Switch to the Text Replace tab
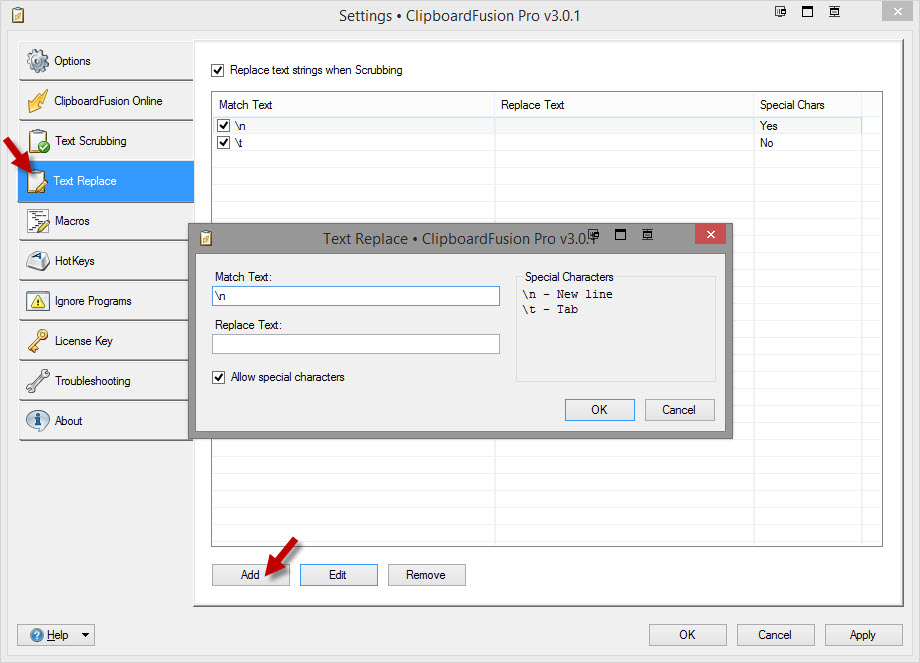 click(x=105, y=181)
